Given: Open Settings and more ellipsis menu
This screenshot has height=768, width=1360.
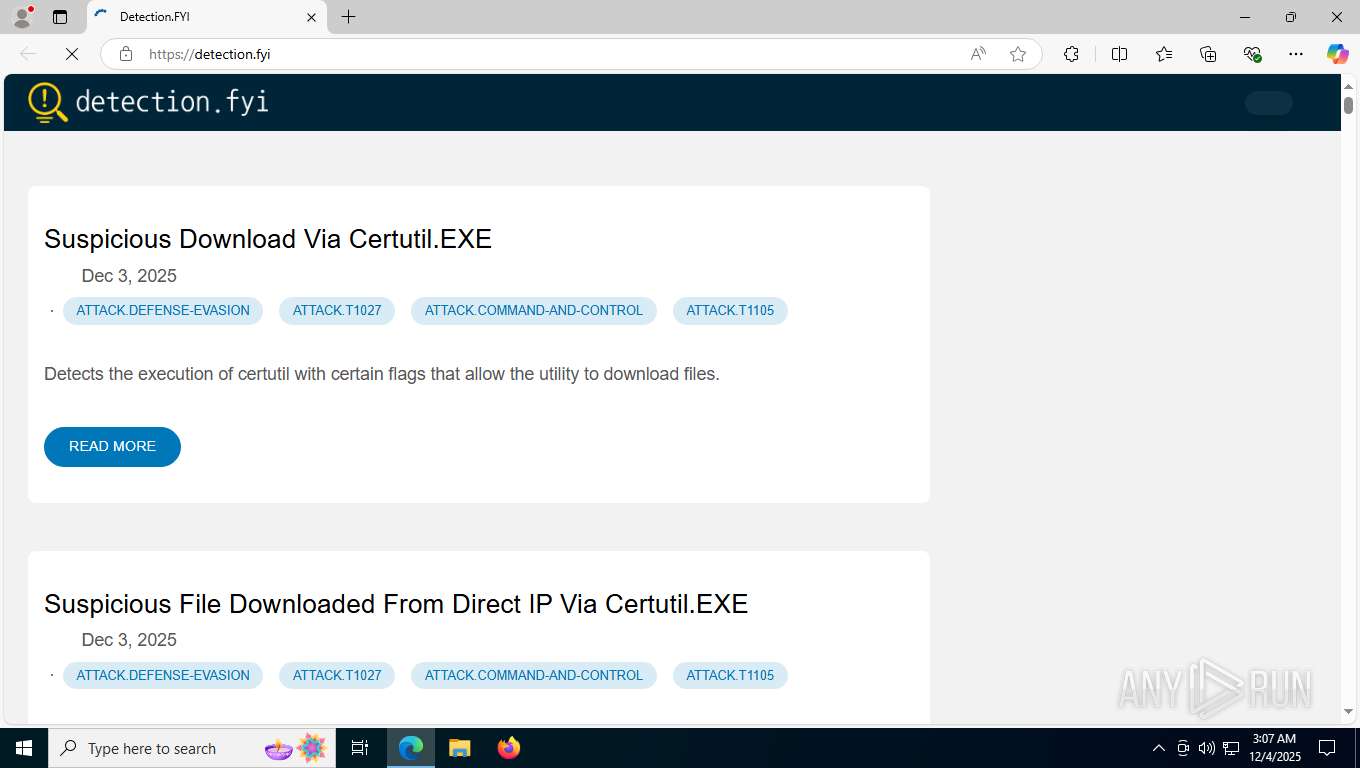Looking at the screenshot, I should tap(1296, 54).
